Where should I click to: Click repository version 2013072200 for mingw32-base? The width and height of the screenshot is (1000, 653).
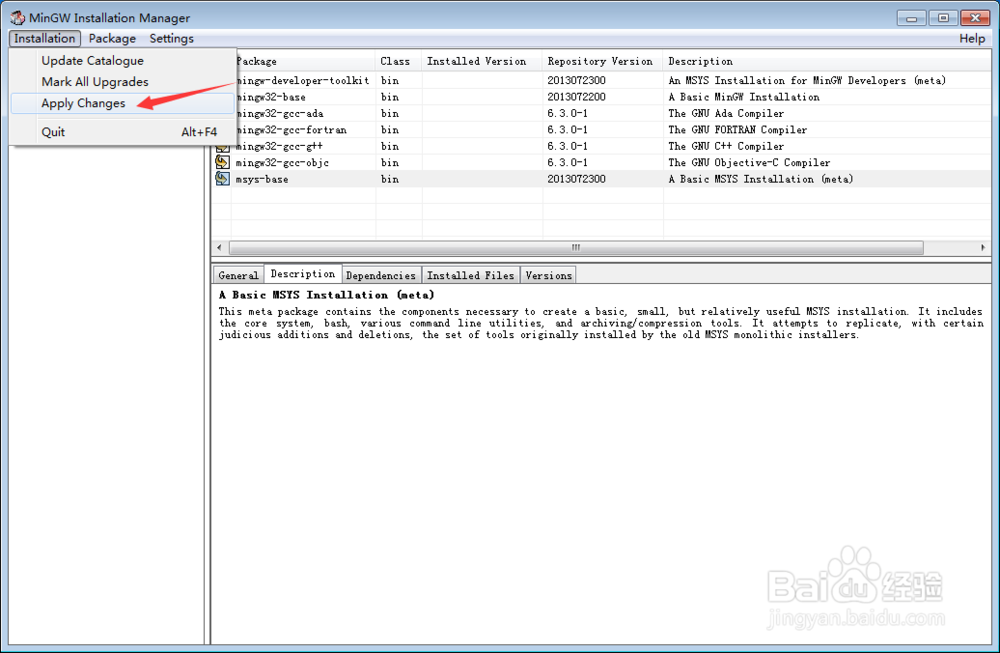coord(577,97)
